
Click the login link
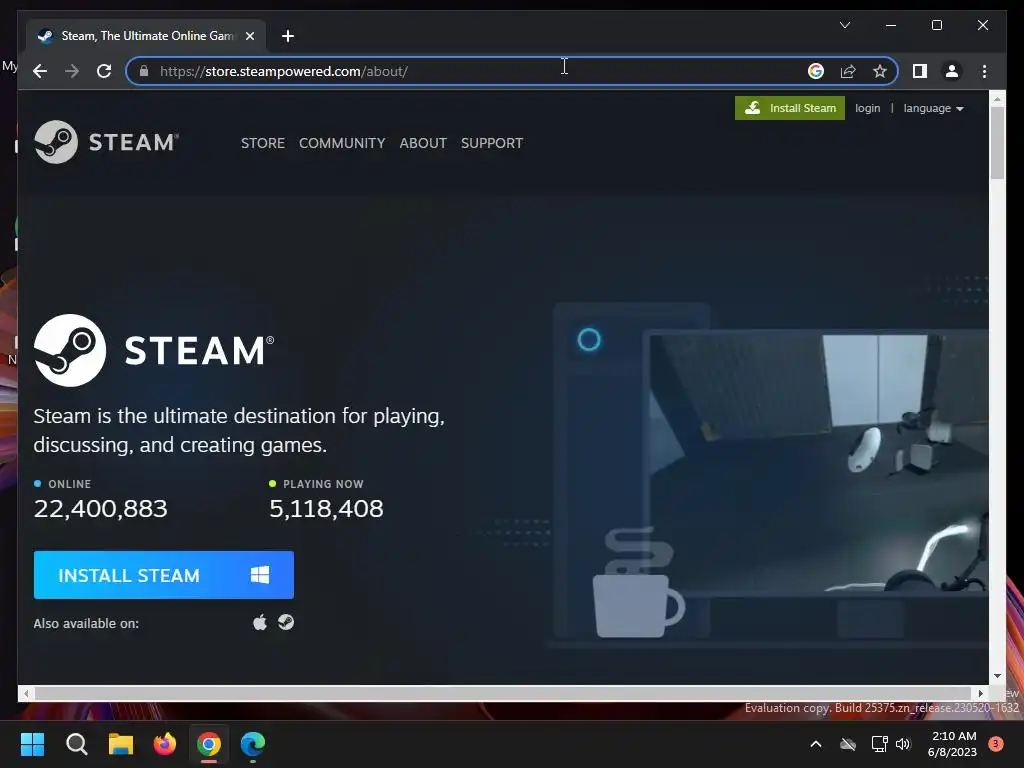(867, 108)
